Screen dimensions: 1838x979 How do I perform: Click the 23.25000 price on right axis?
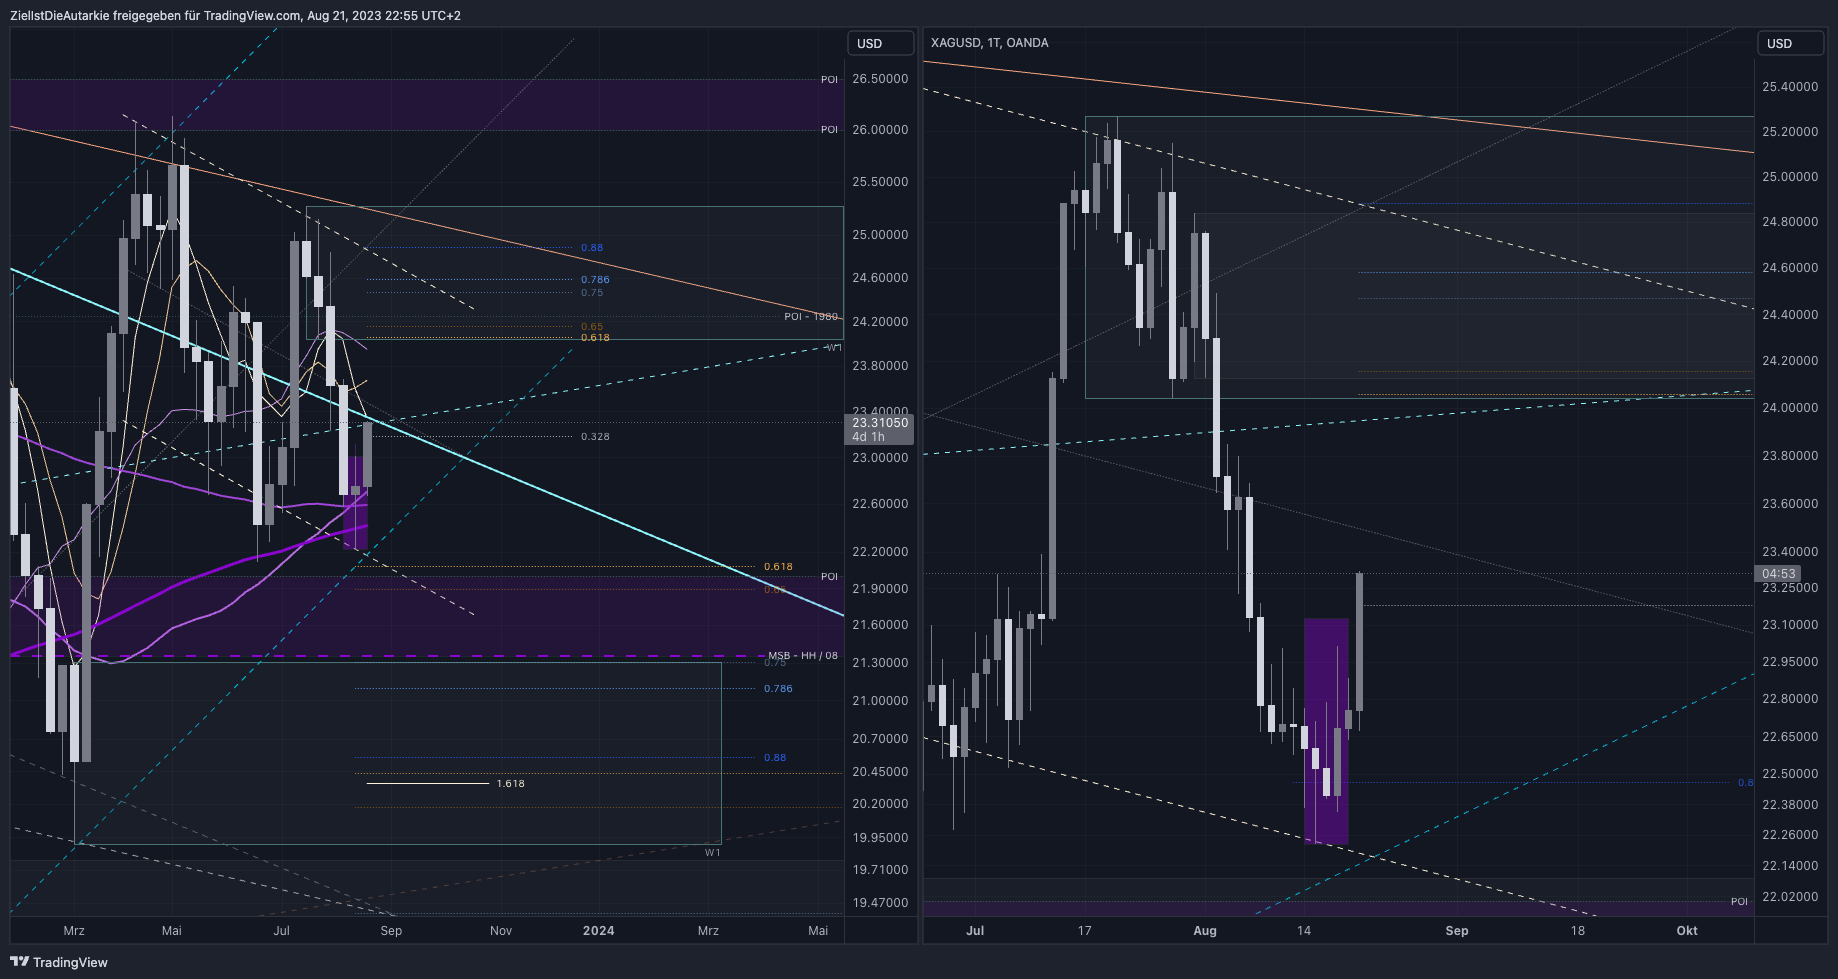point(1790,588)
